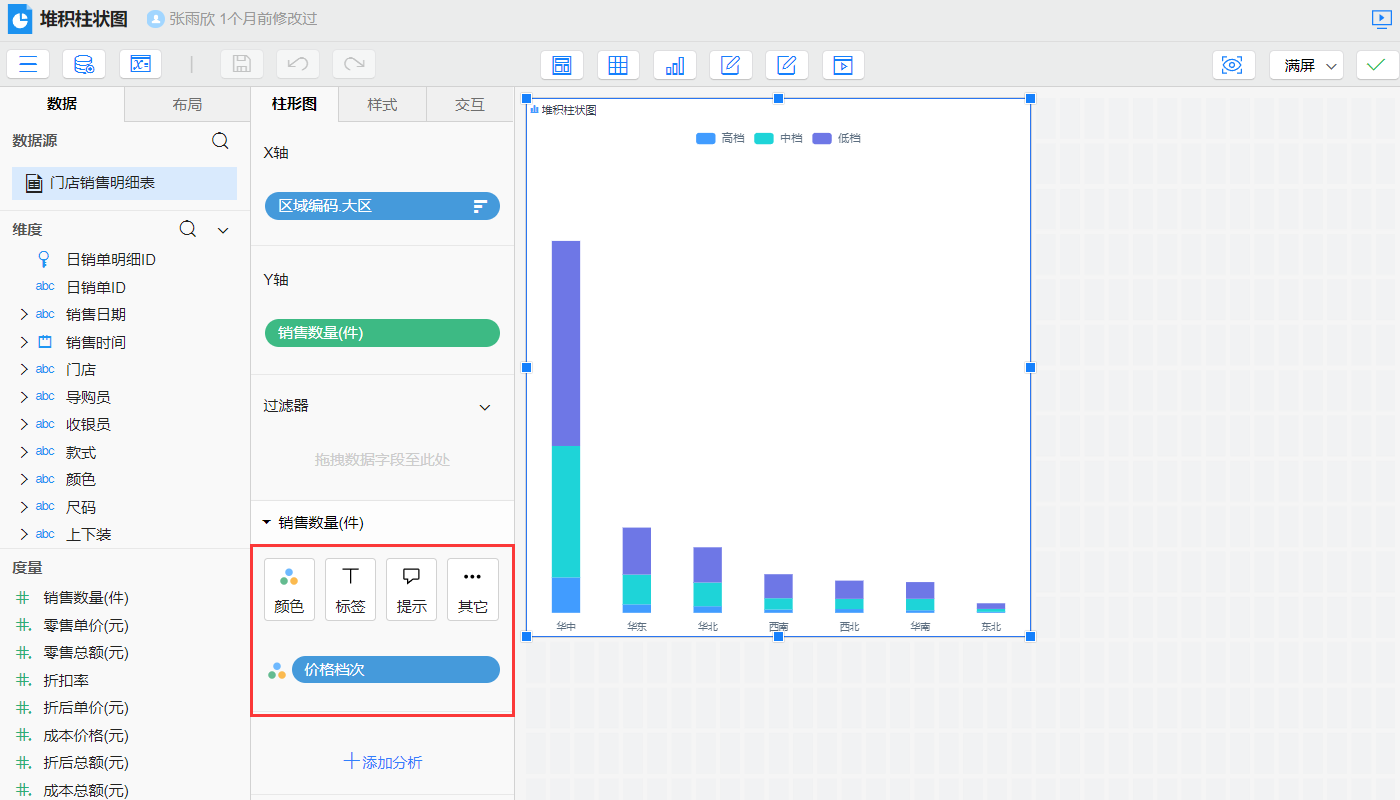Collapse the 过滤器 filter section

click(485, 407)
